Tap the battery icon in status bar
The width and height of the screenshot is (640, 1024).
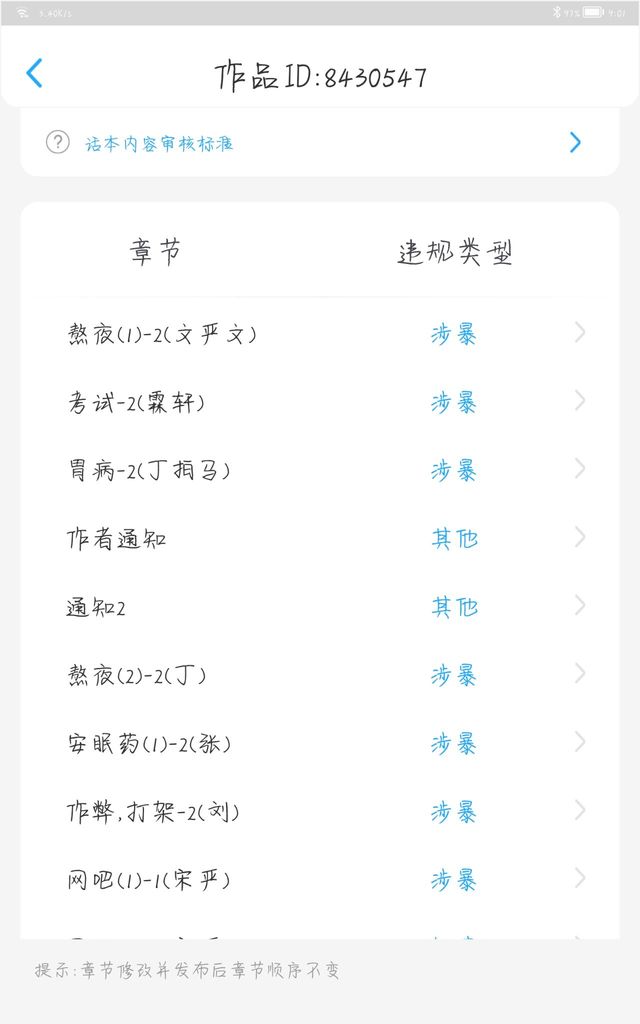[593, 13]
